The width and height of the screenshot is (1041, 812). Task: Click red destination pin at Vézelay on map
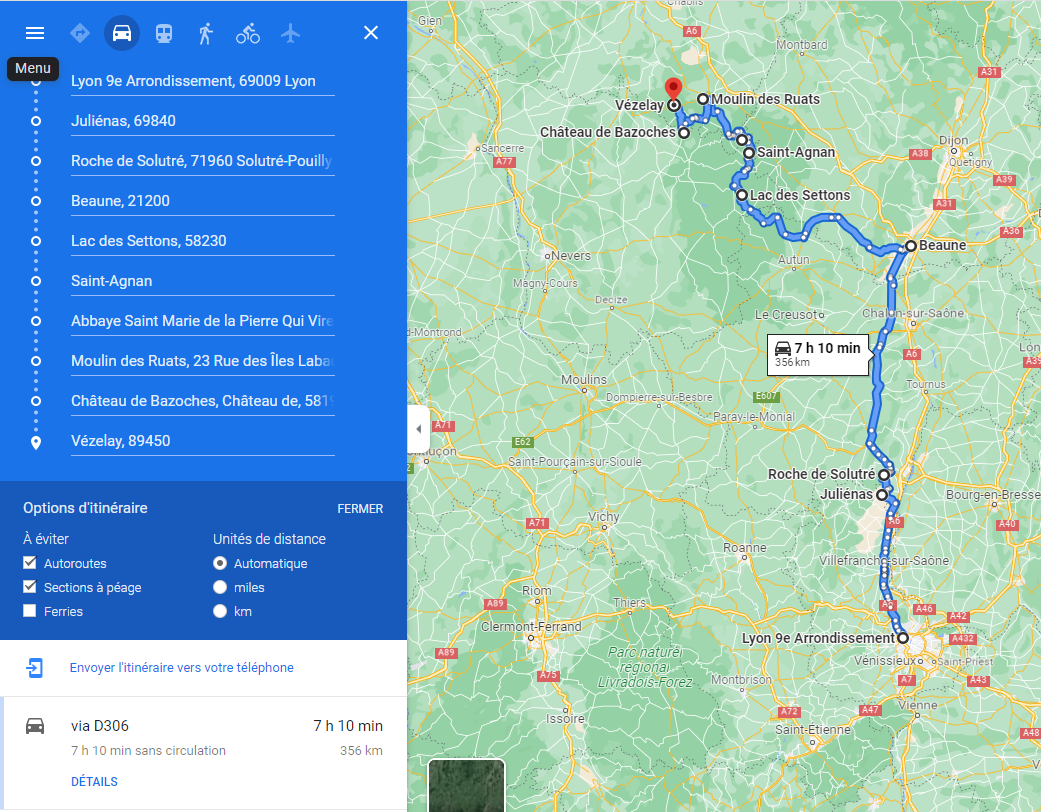pyautogui.click(x=673, y=89)
